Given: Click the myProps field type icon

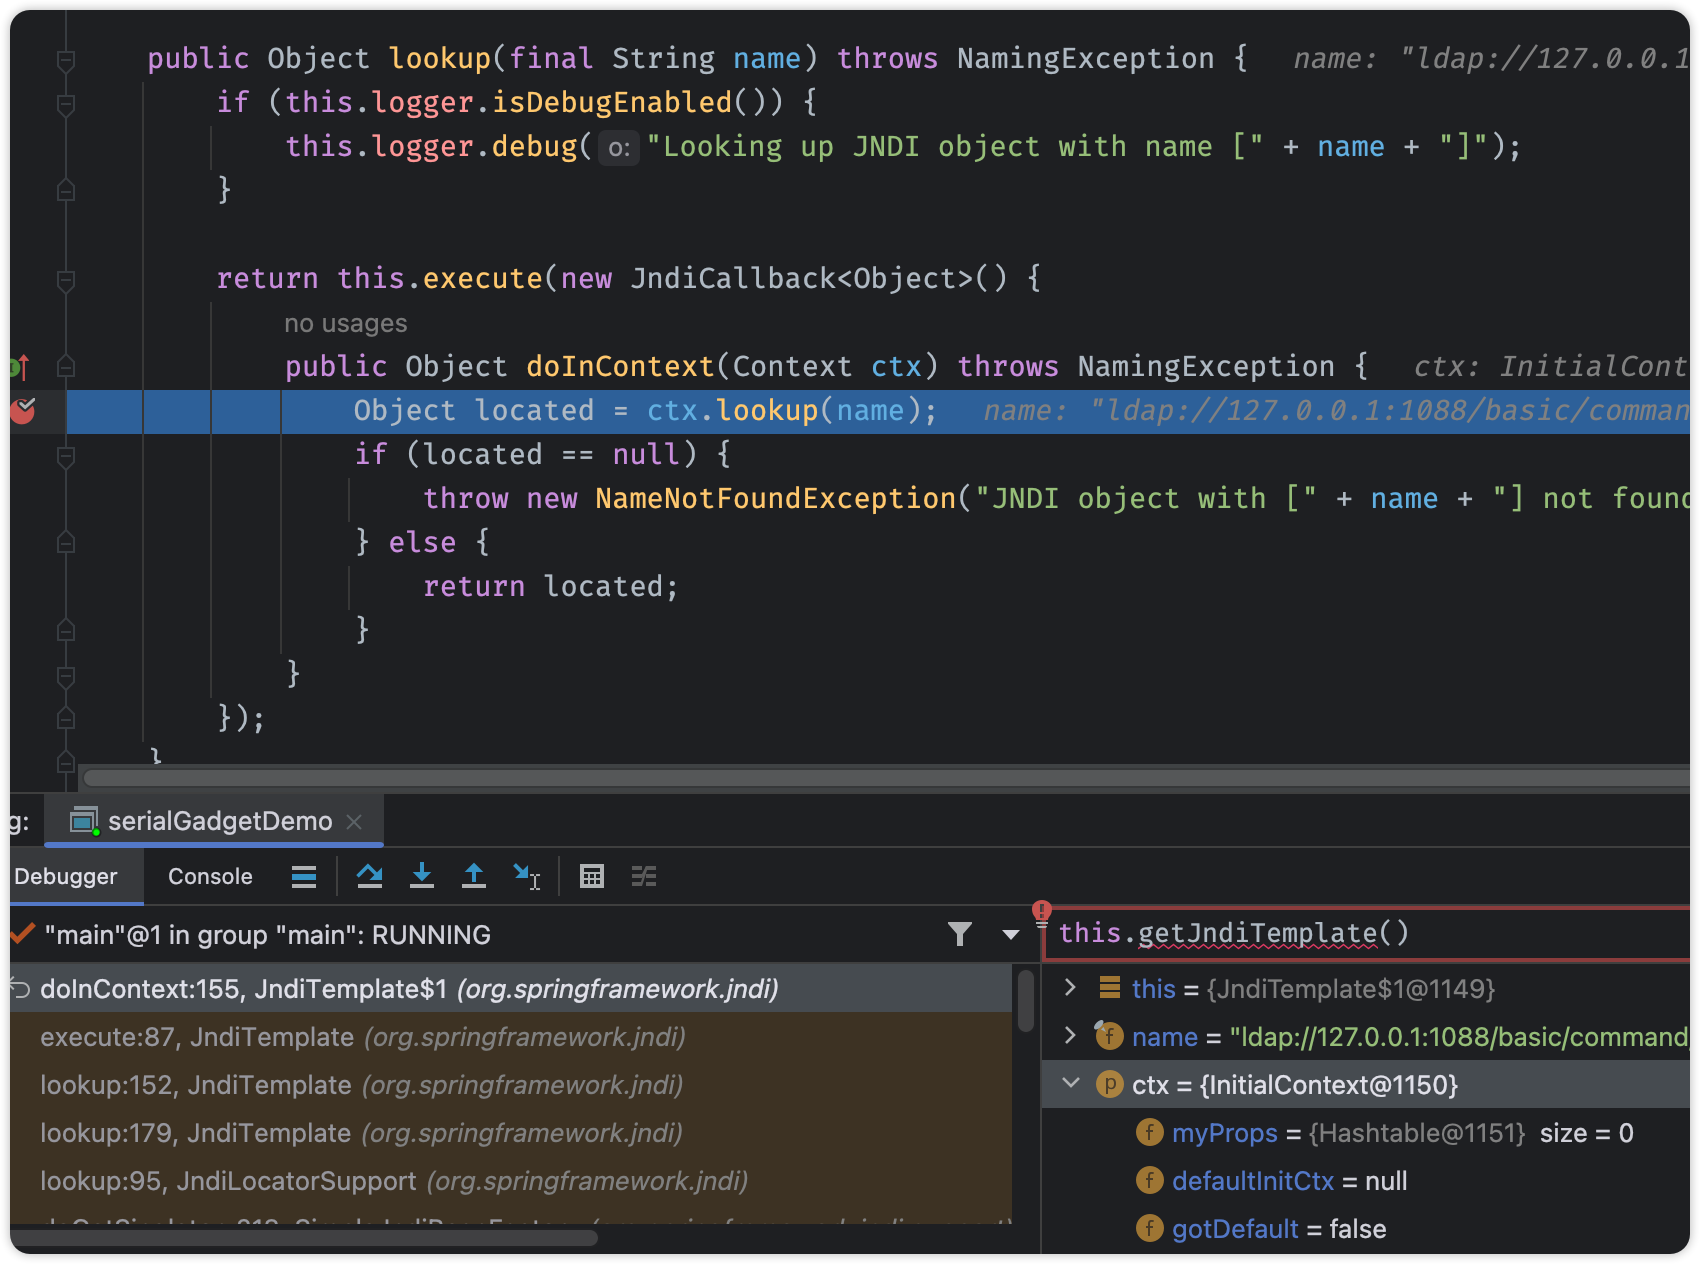Looking at the screenshot, I should pyautogui.click(x=1150, y=1132).
